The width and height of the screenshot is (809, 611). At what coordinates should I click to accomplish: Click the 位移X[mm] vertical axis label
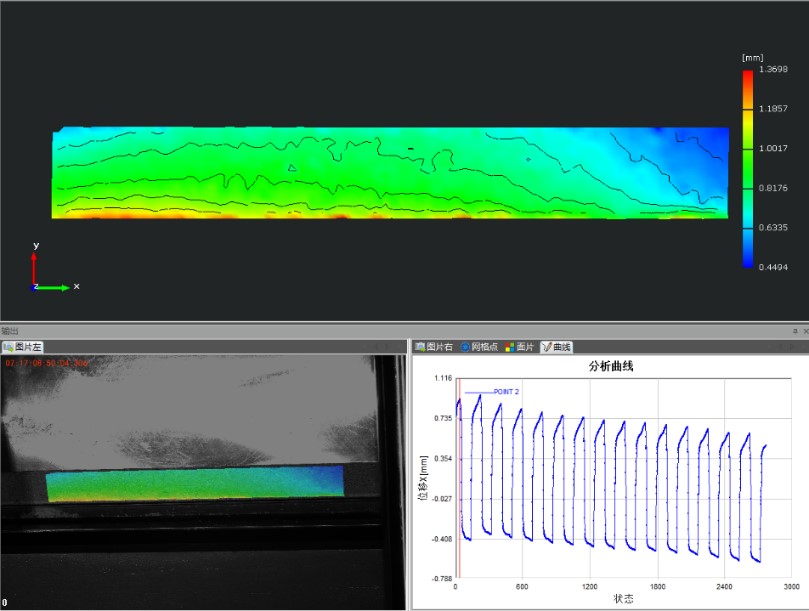click(x=422, y=476)
